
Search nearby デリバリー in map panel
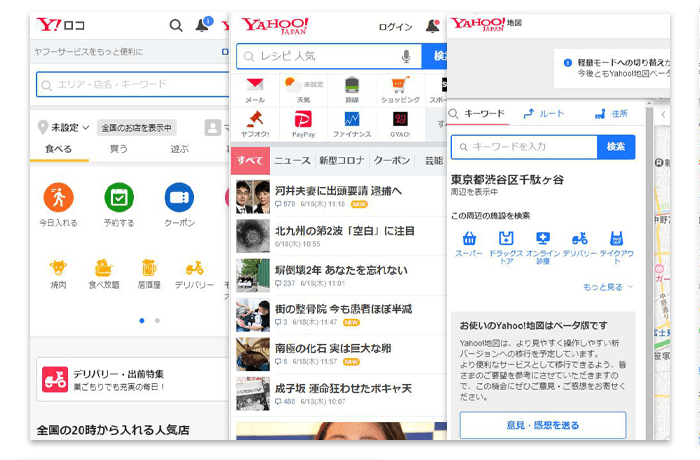point(579,244)
